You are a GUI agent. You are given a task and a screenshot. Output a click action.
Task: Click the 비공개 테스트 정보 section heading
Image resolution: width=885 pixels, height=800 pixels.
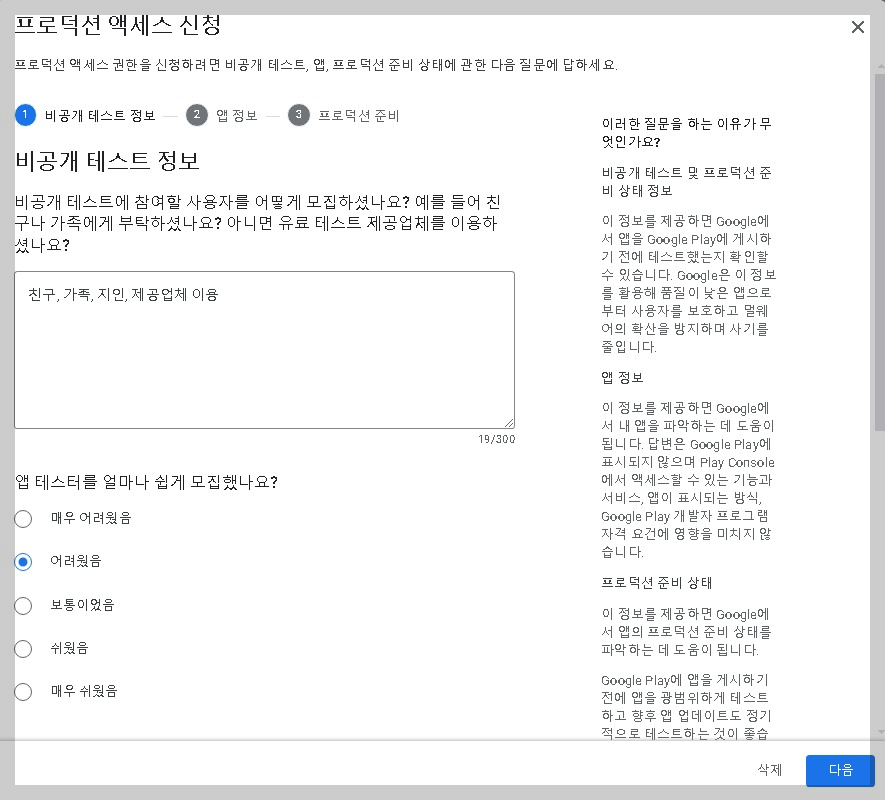[x=107, y=161]
